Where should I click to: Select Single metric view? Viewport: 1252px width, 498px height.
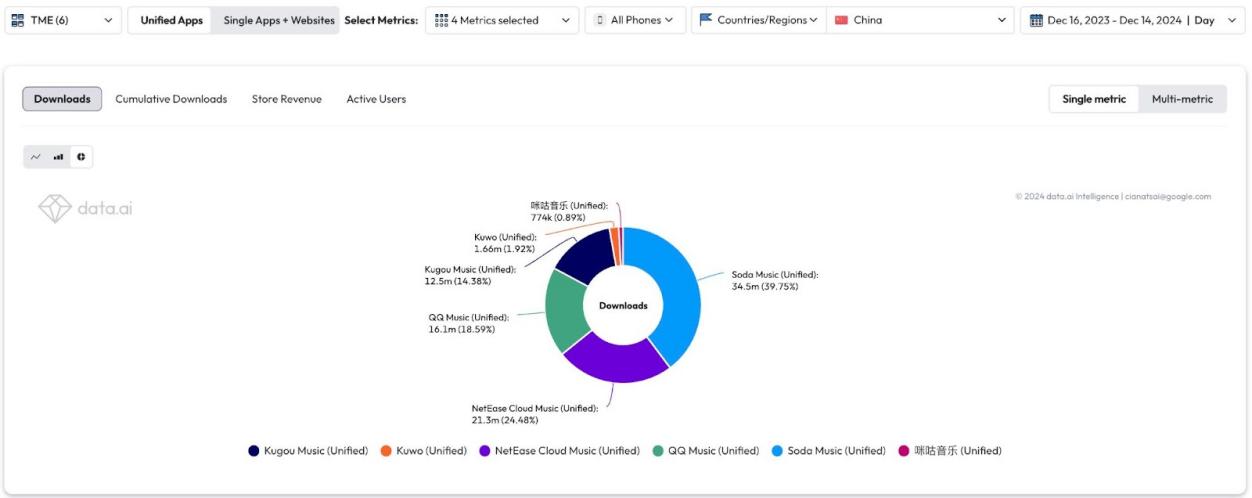1094,99
